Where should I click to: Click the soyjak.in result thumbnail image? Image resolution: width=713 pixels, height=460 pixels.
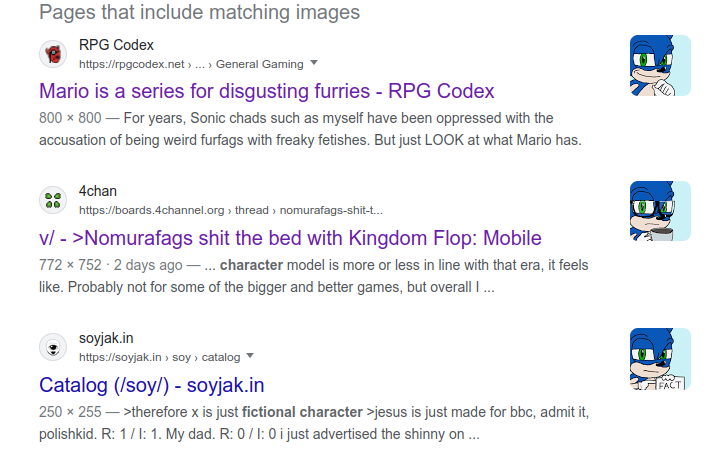660,358
